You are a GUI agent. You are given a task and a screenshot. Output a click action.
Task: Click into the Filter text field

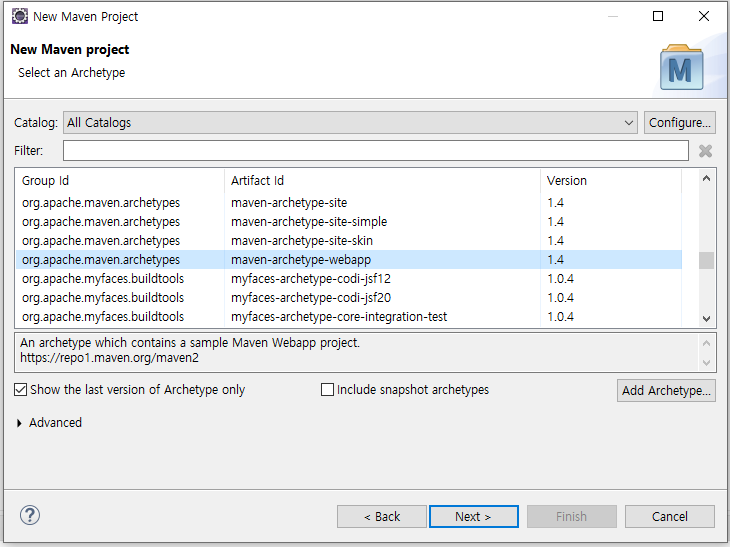(376, 151)
